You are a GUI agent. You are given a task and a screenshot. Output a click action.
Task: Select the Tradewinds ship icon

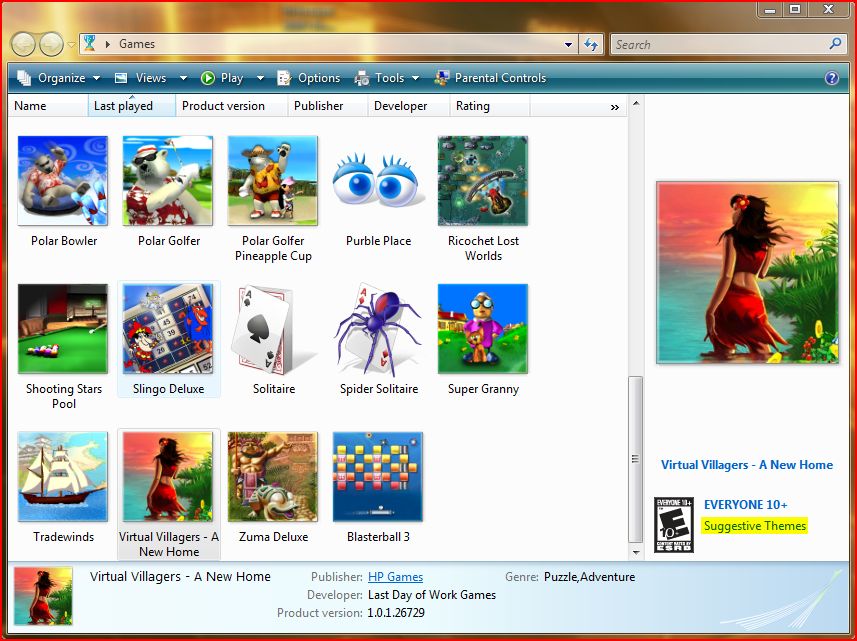[63, 477]
